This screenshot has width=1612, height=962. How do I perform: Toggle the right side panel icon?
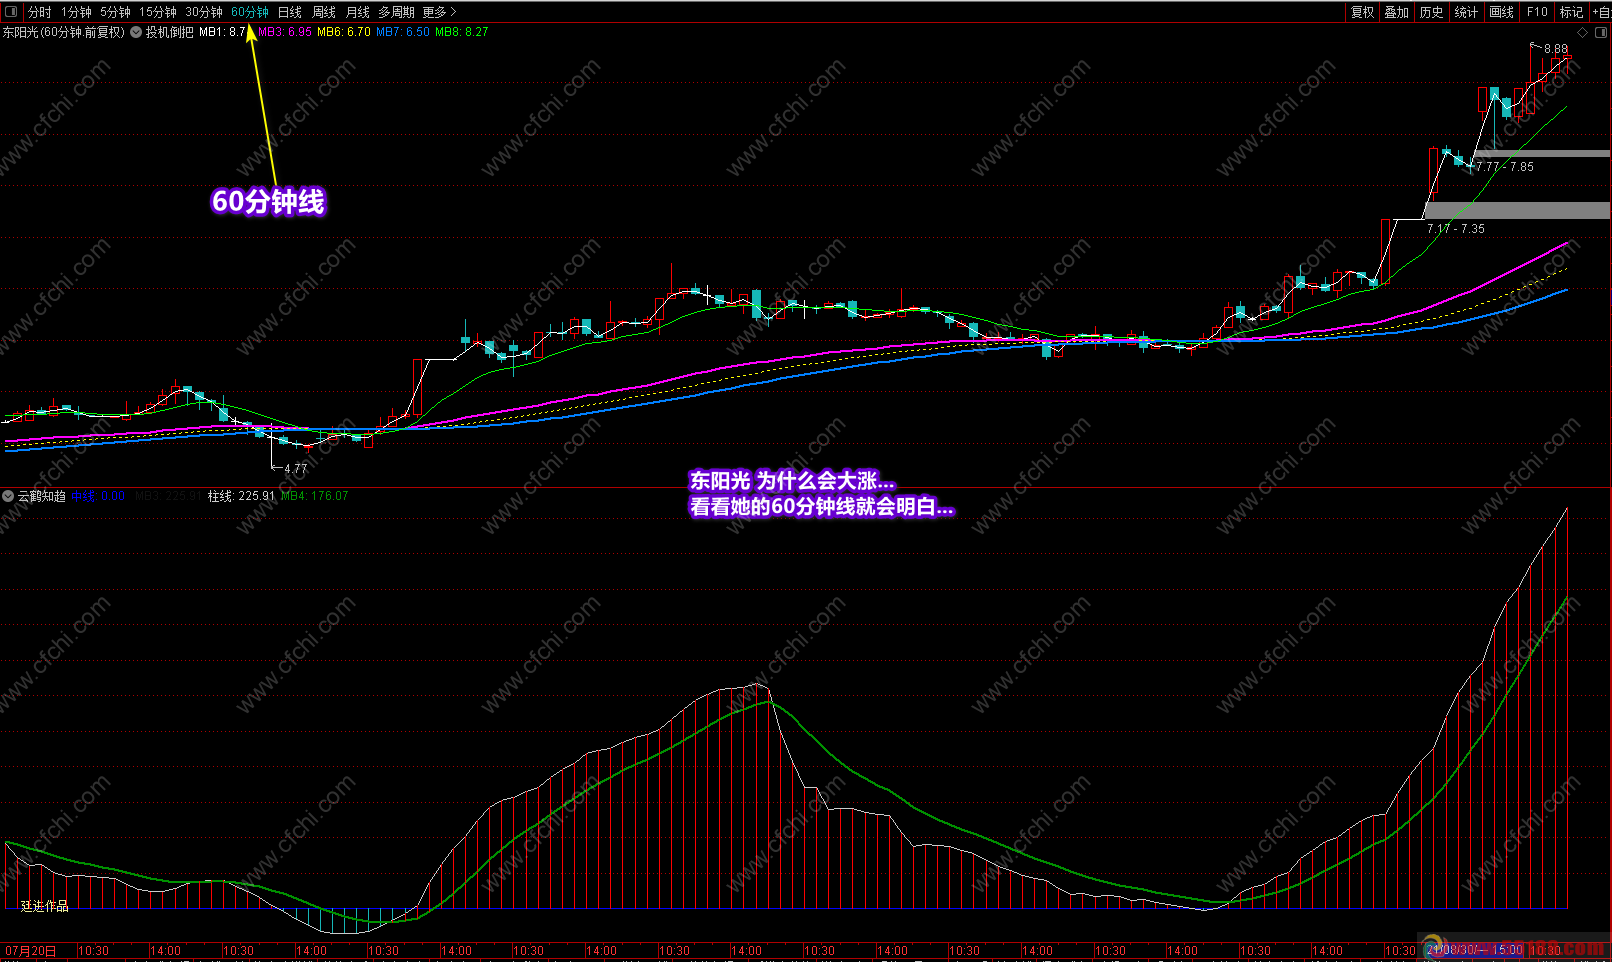1600,32
